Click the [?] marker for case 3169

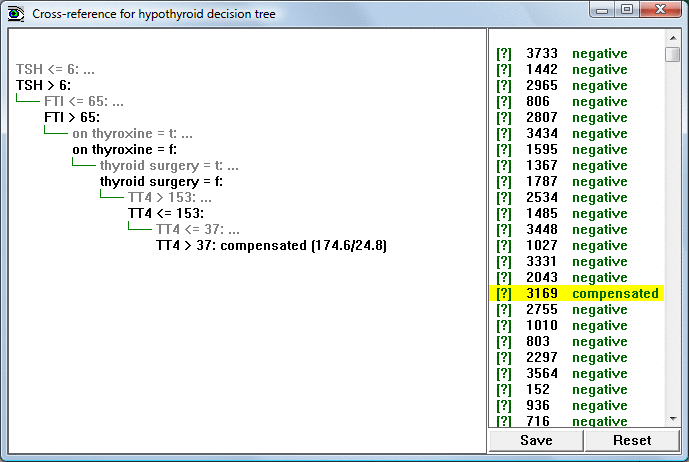pyautogui.click(x=504, y=293)
